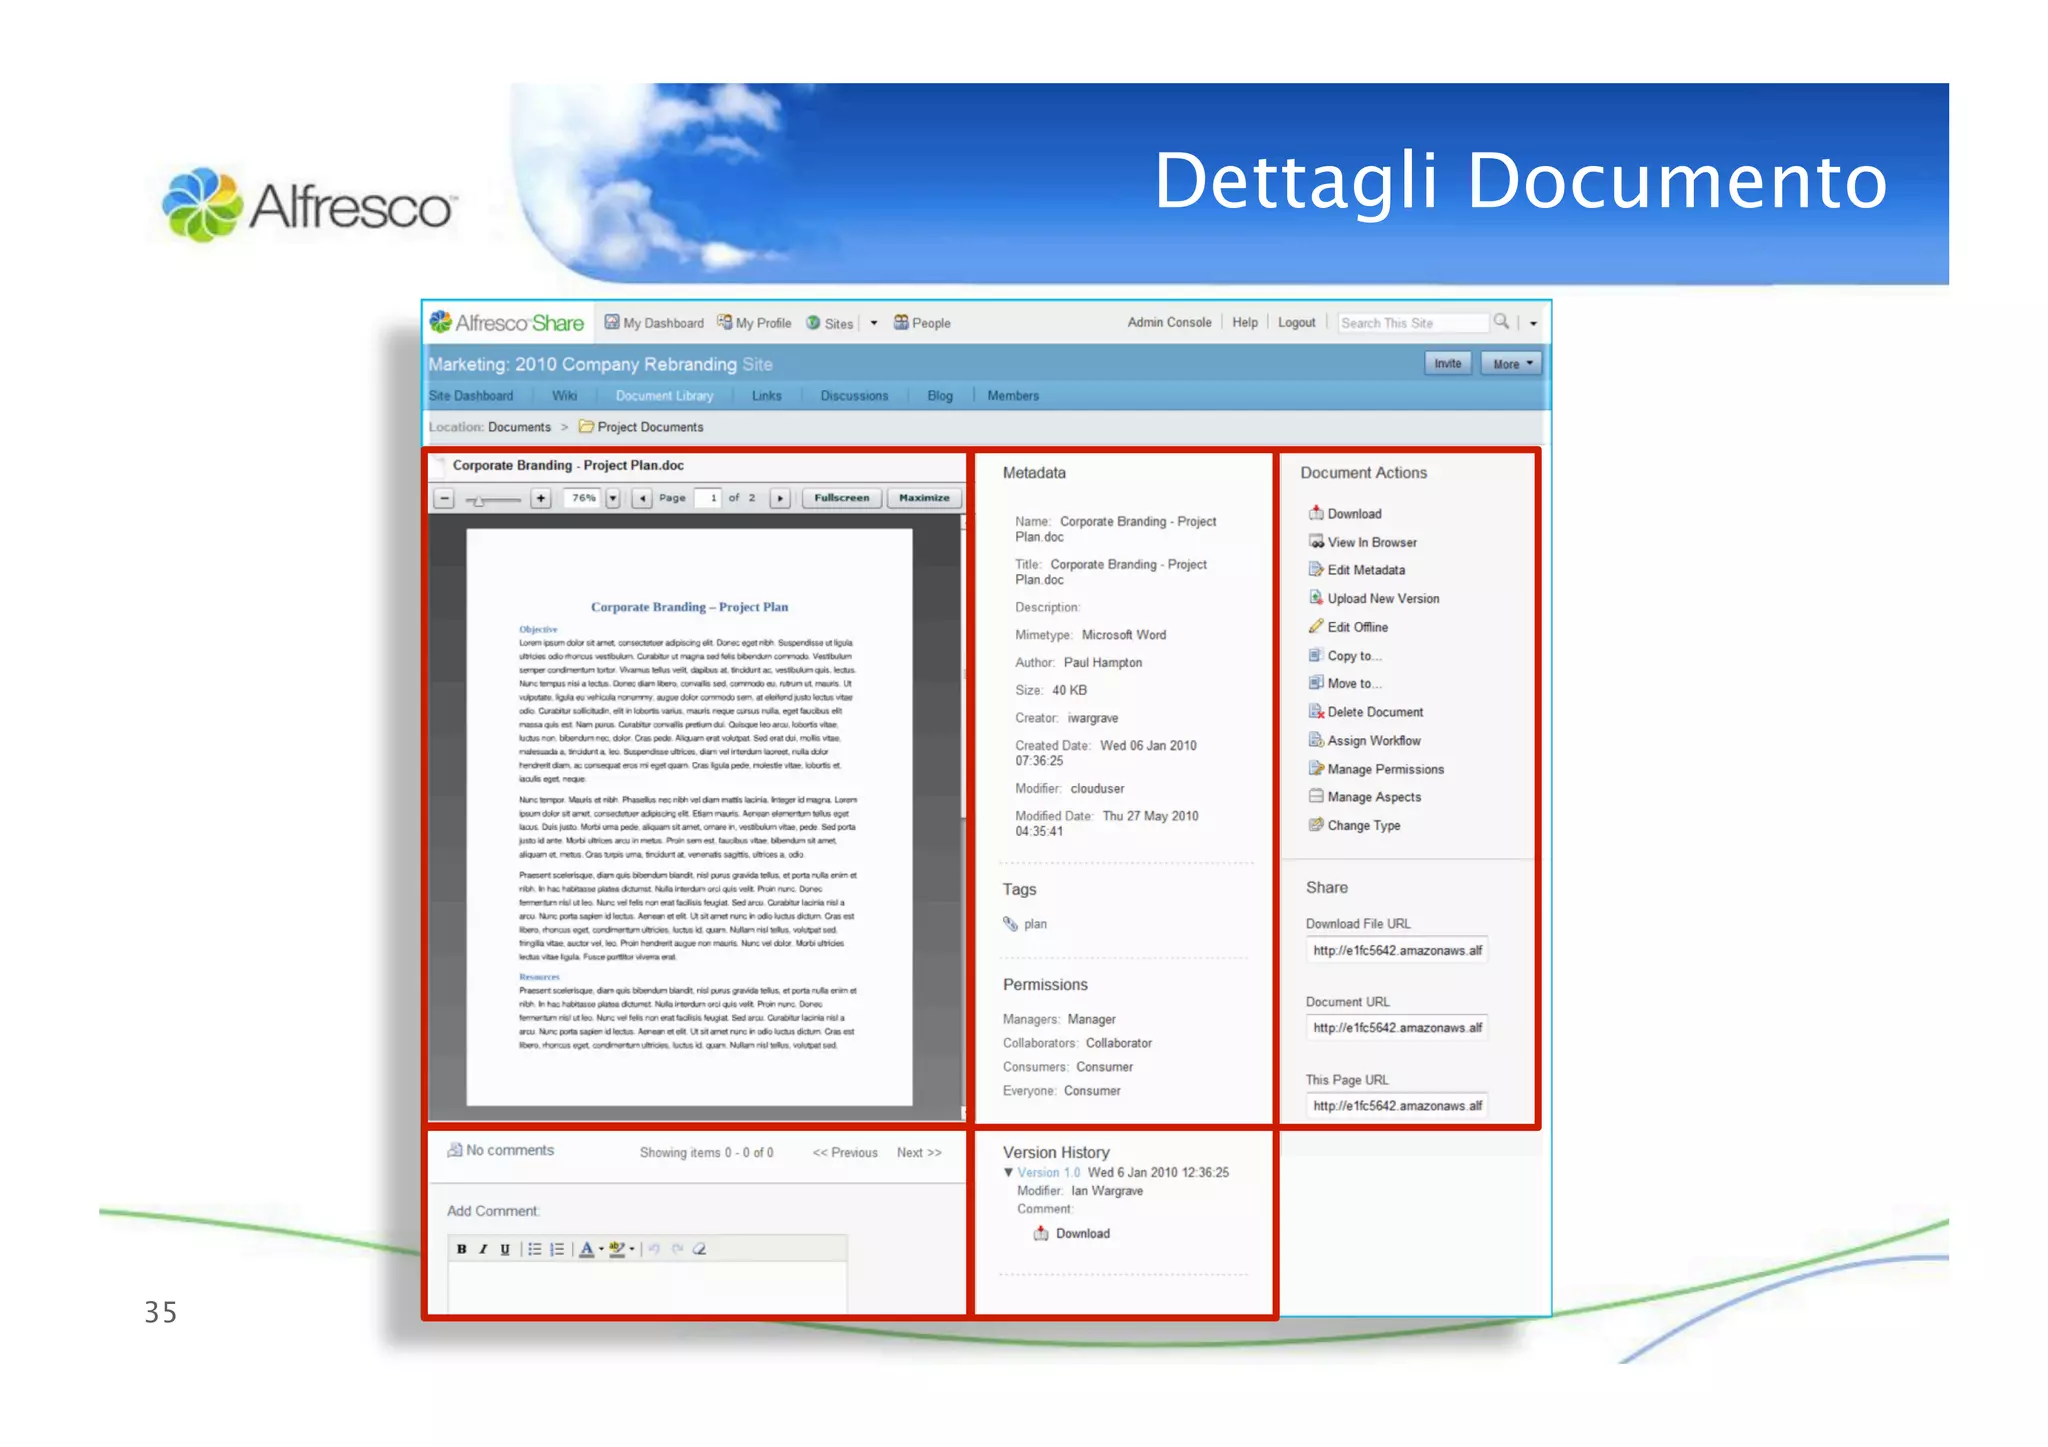
Task: Click Documents in the location breadcrumb
Action: [519, 427]
